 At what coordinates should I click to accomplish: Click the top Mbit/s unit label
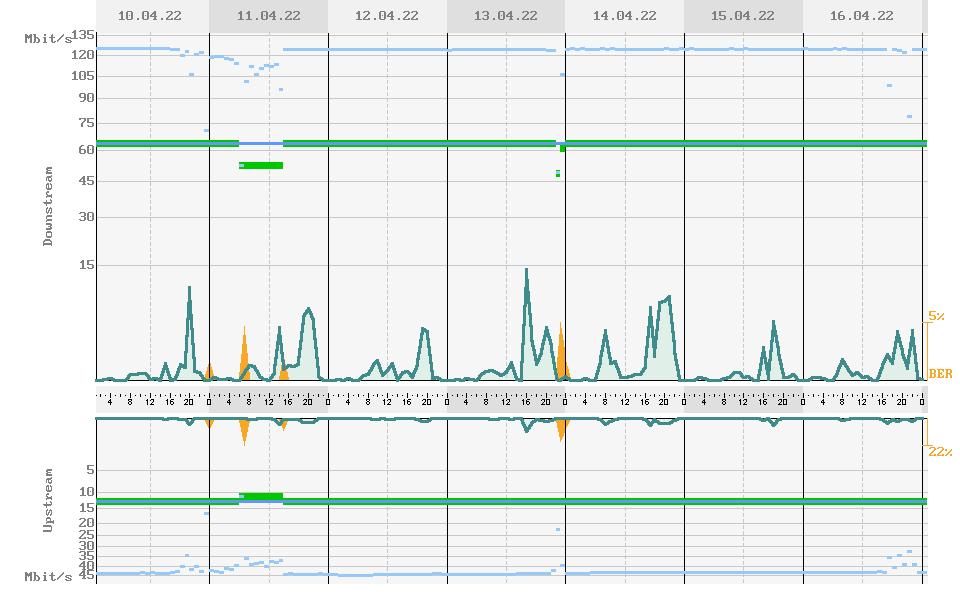pyautogui.click(x=48, y=38)
